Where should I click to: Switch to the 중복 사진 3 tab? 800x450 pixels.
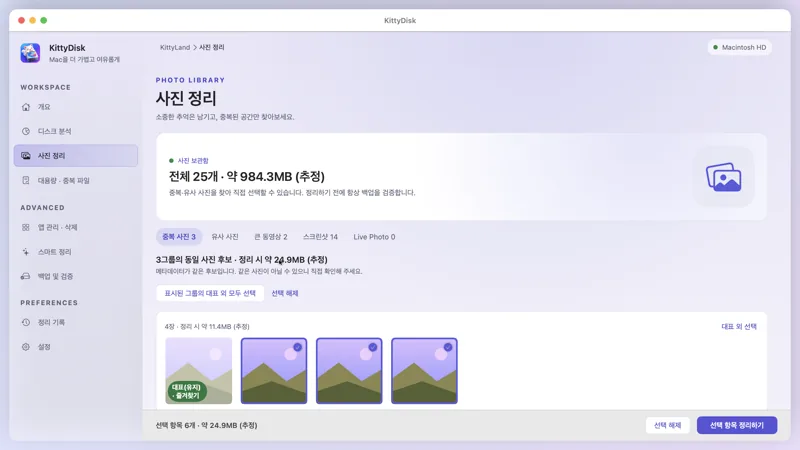coord(179,237)
